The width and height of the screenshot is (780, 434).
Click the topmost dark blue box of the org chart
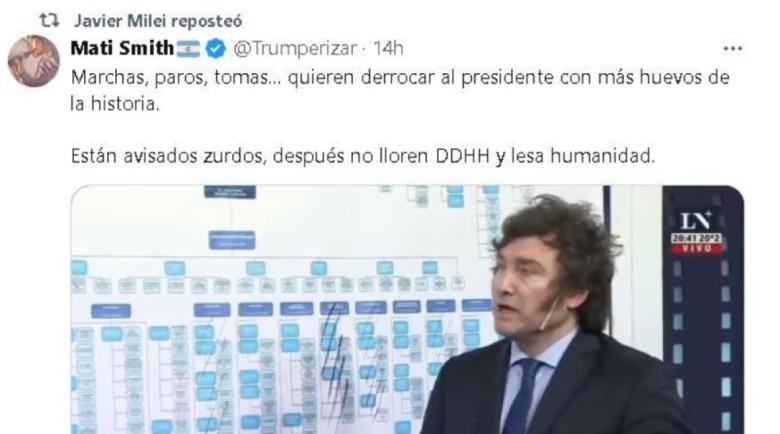click(x=230, y=192)
